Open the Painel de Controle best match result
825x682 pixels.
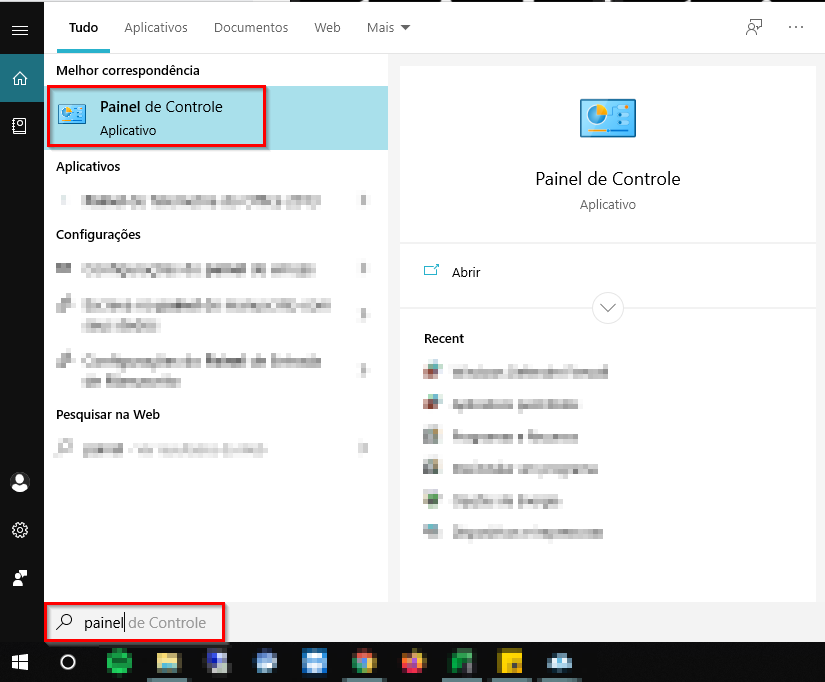tap(217, 117)
